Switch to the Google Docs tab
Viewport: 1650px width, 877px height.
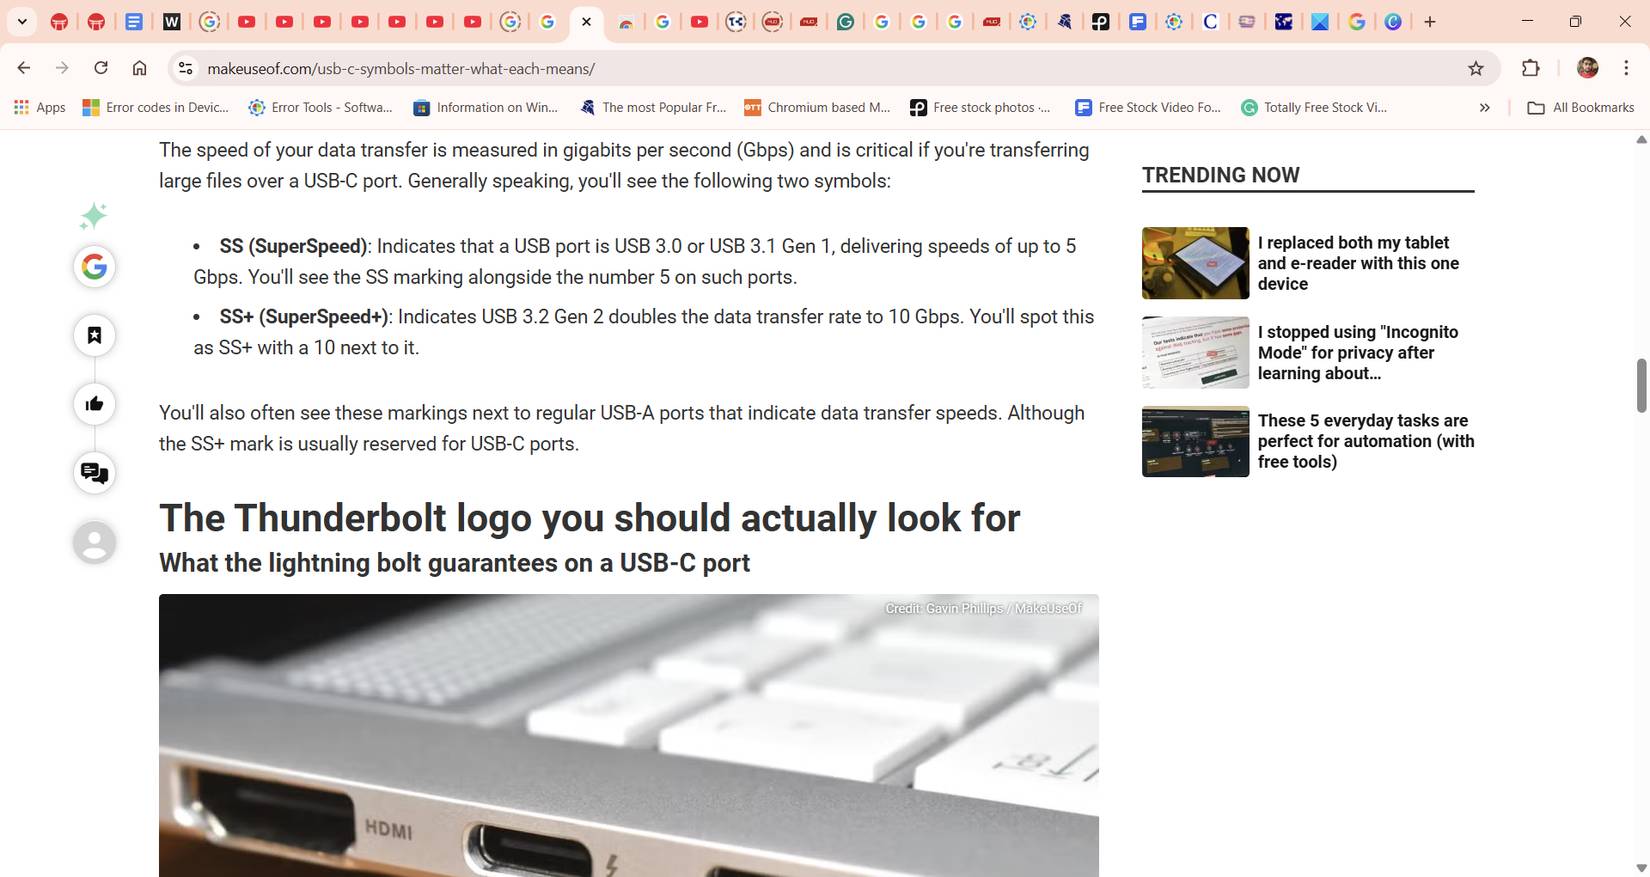click(134, 21)
